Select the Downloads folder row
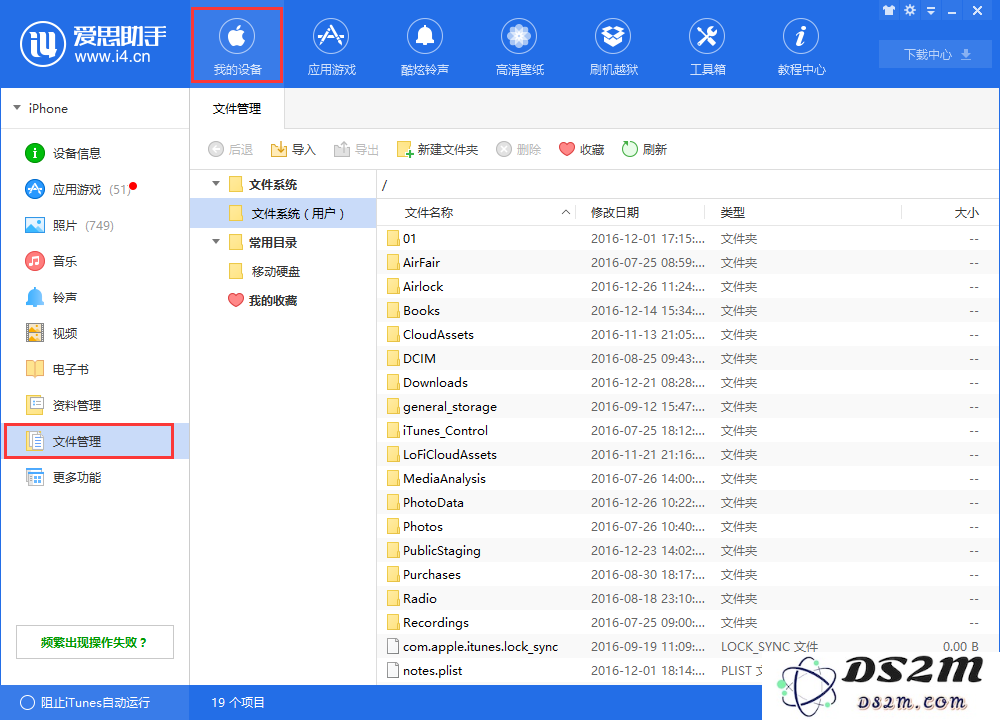 (x=686, y=383)
